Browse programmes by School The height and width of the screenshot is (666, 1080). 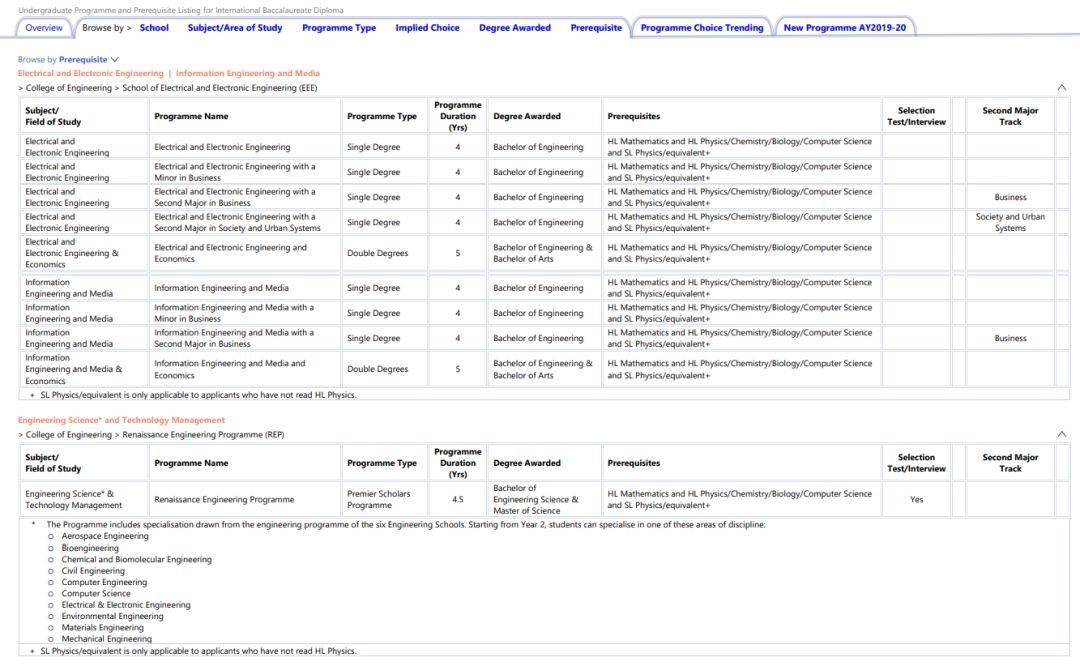pyautogui.click(x=154, y=28)
